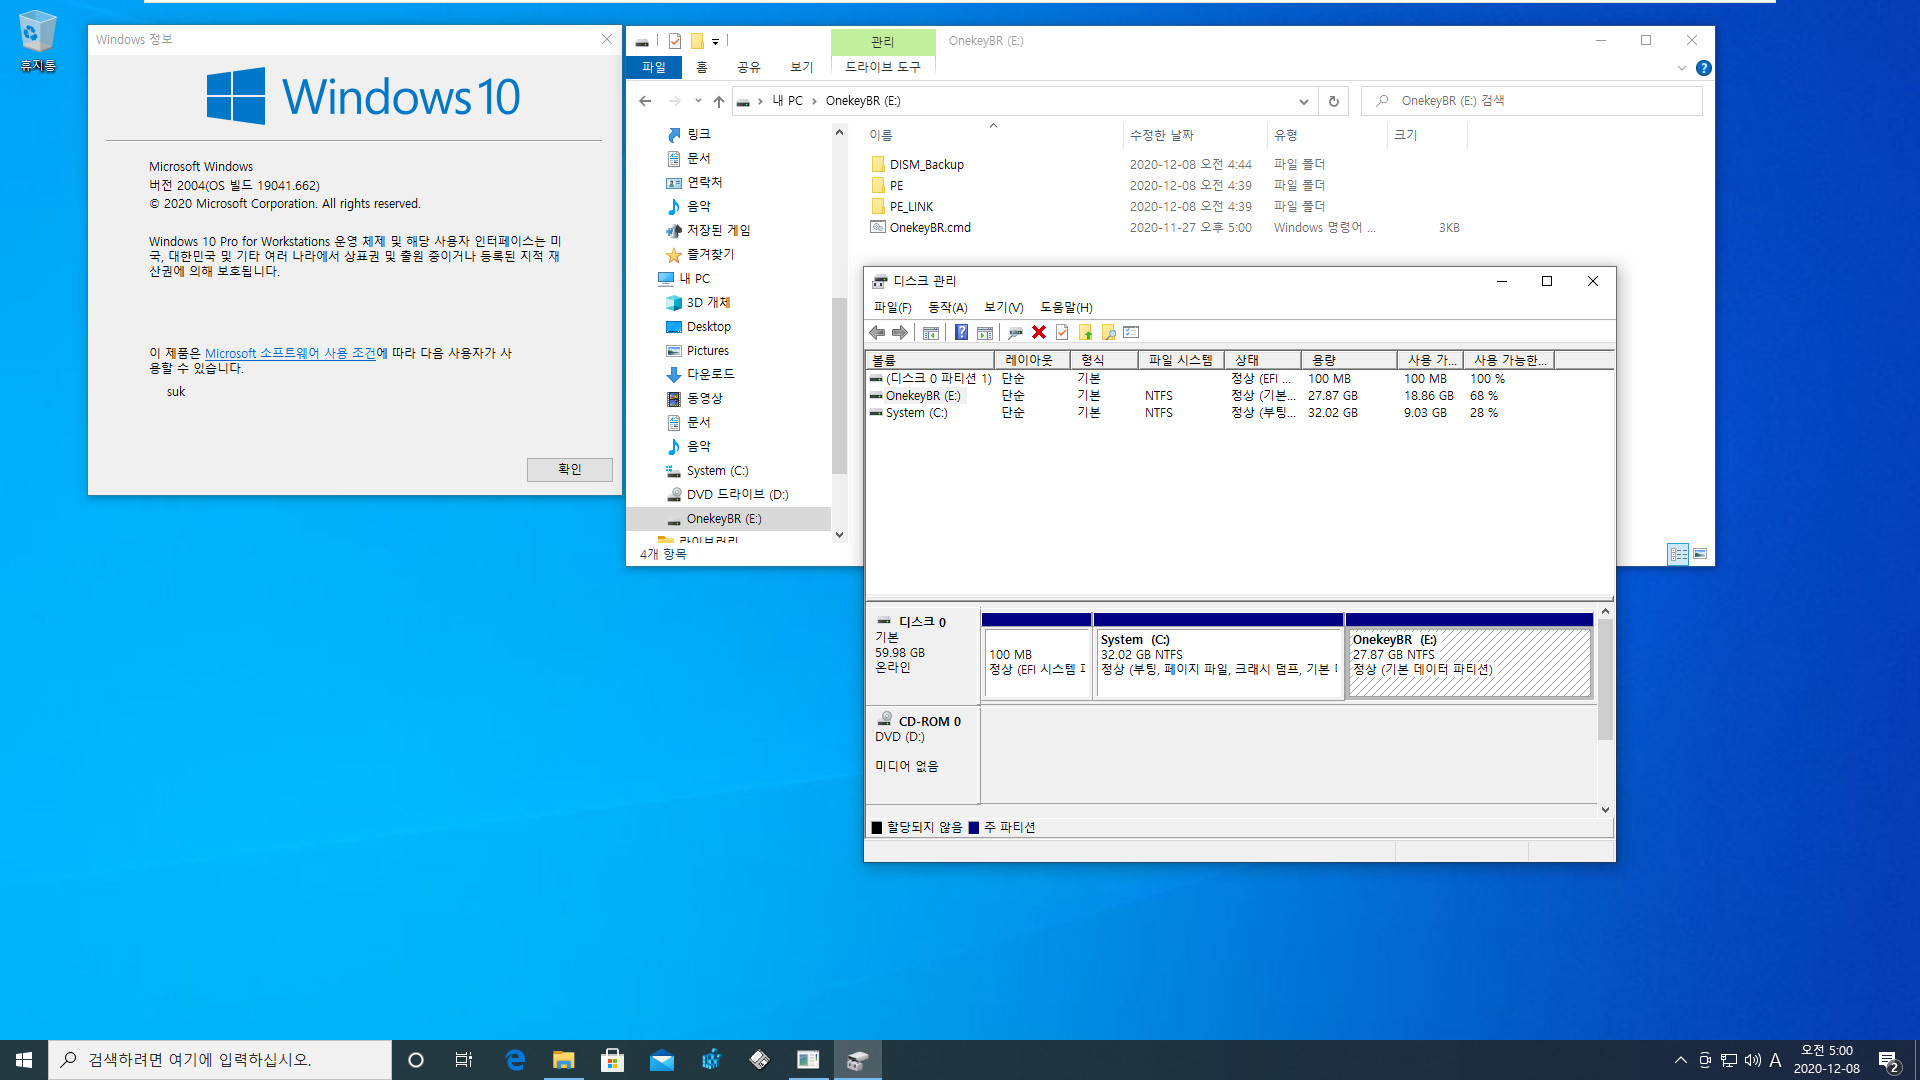This screenshot has width=1920, height=1080.
Task: Click Windows Start button
Action: 24,1060
